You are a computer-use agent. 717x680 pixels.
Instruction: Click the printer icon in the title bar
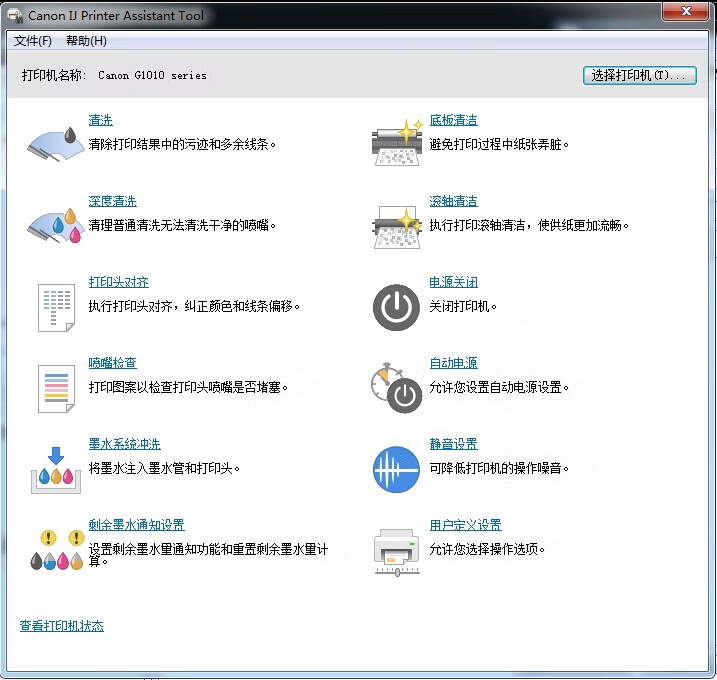pyautogui.click(x=16, y=16)
